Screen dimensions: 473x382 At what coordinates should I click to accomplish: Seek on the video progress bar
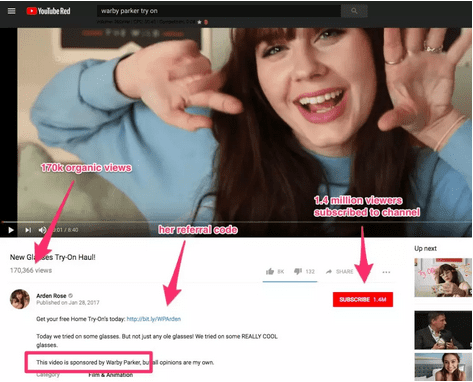pyautogui.click(x=236, y=222)
